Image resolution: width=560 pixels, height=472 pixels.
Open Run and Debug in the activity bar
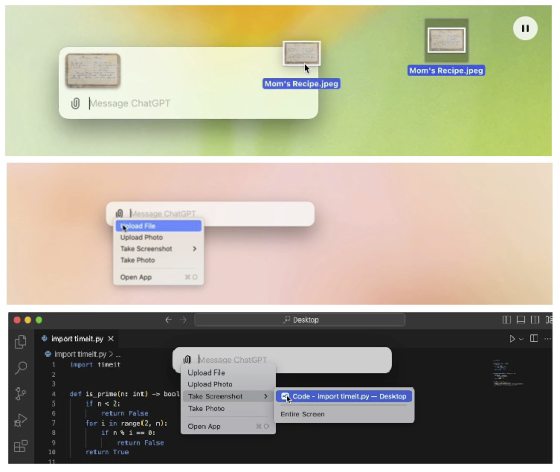[x=21, y=420]
